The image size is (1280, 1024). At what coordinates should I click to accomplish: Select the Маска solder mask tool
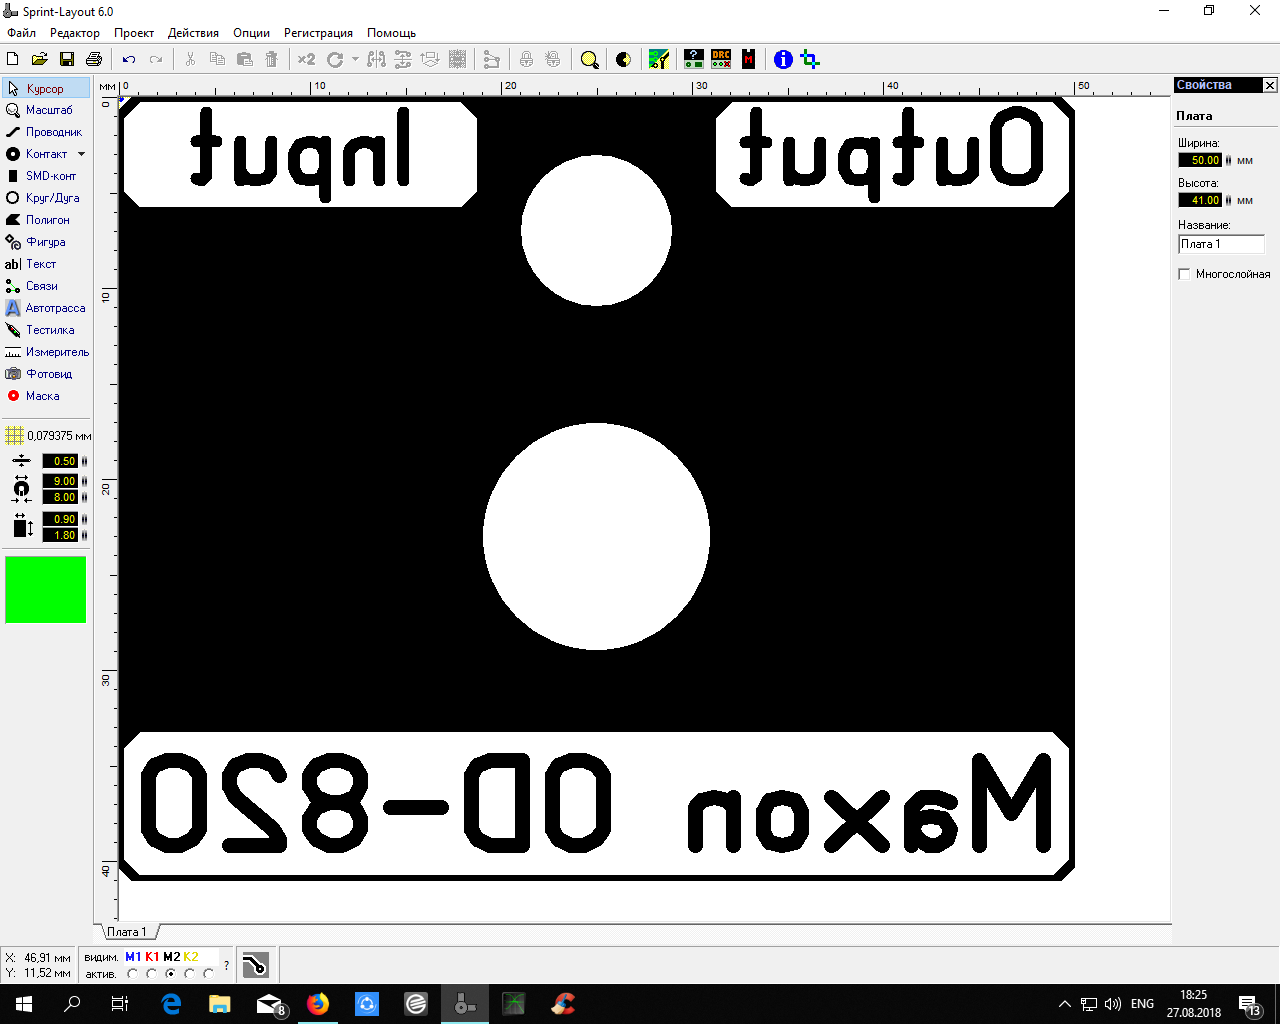click(46, 396)
